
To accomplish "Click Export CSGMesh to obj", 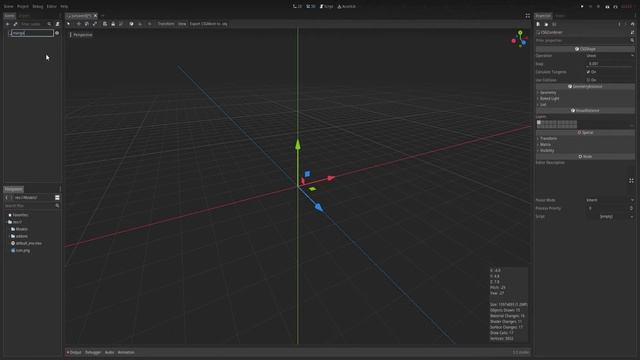I will (x=209, y=24).
